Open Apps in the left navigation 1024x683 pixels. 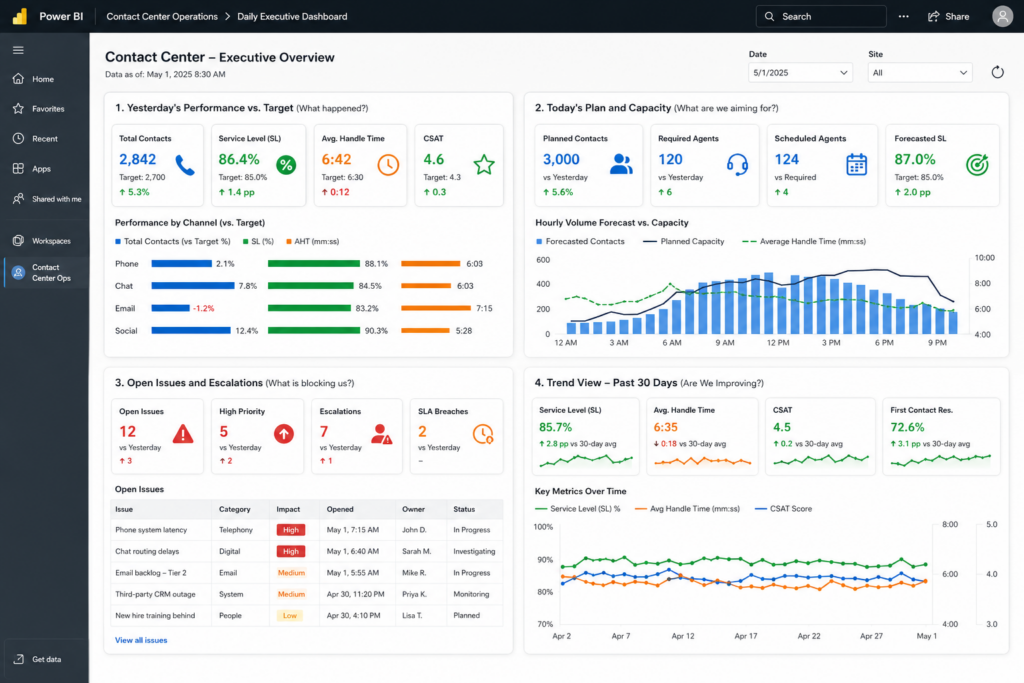tap(41, 169)
